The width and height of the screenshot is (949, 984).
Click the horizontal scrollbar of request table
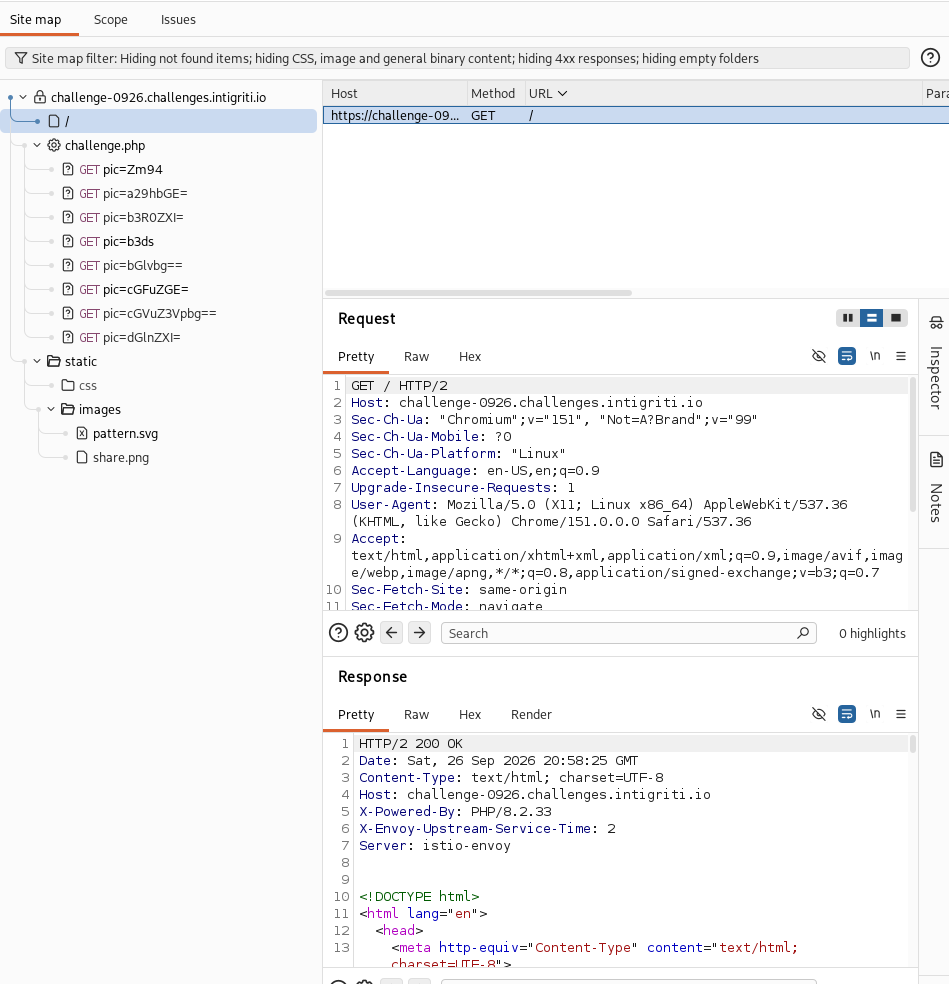pyautogui.click(x=478, y=293)
